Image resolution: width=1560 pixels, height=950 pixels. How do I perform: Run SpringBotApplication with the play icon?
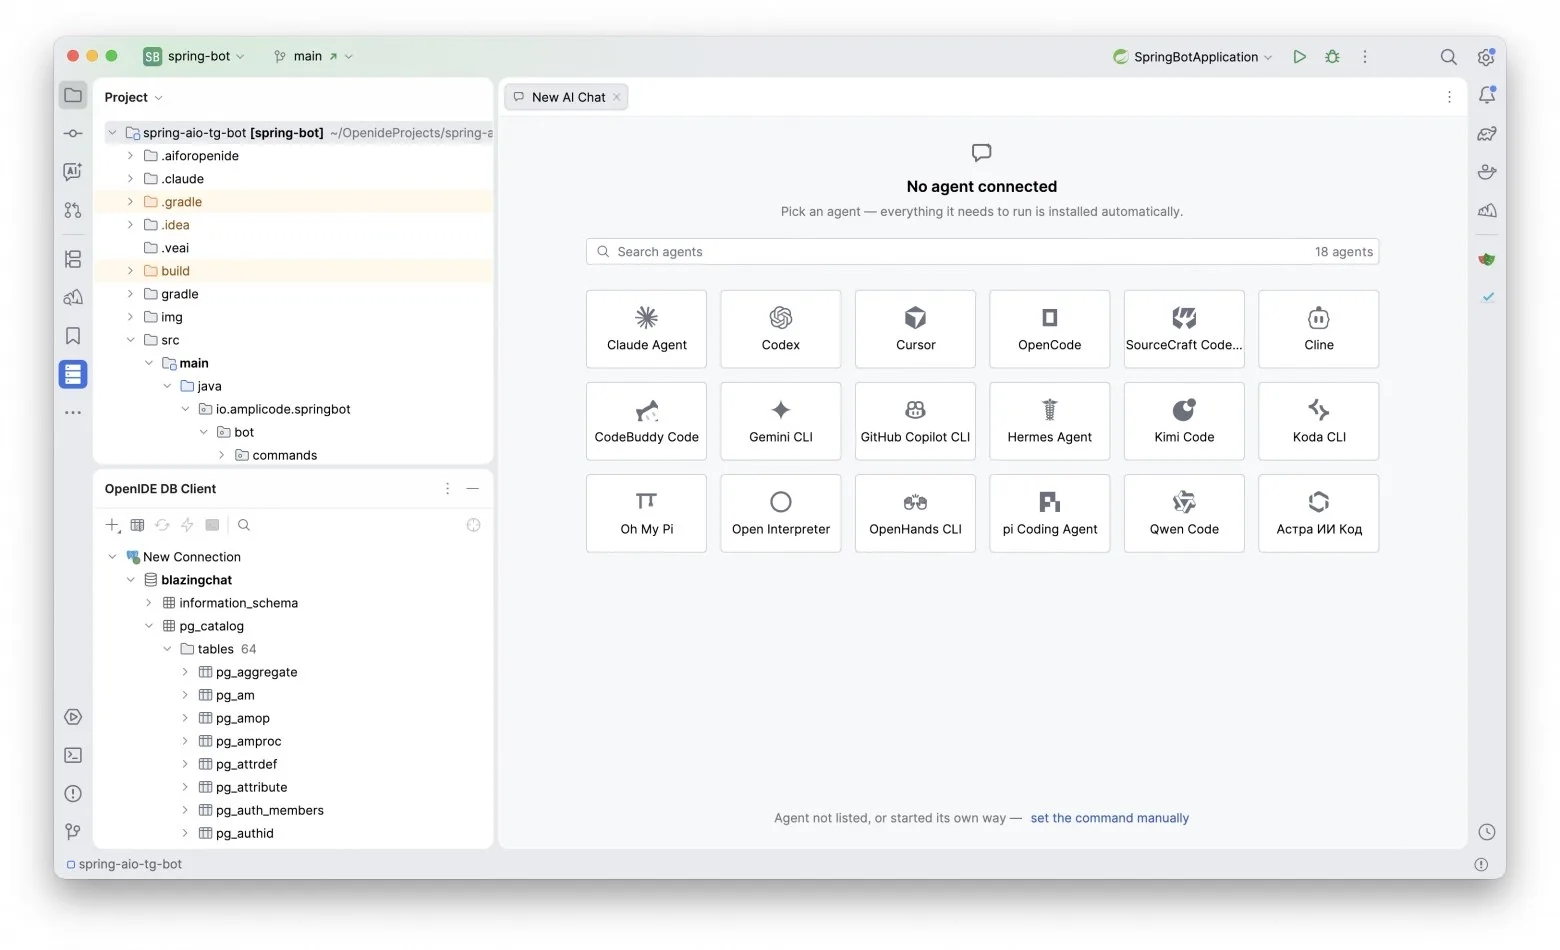[1299, 57]
